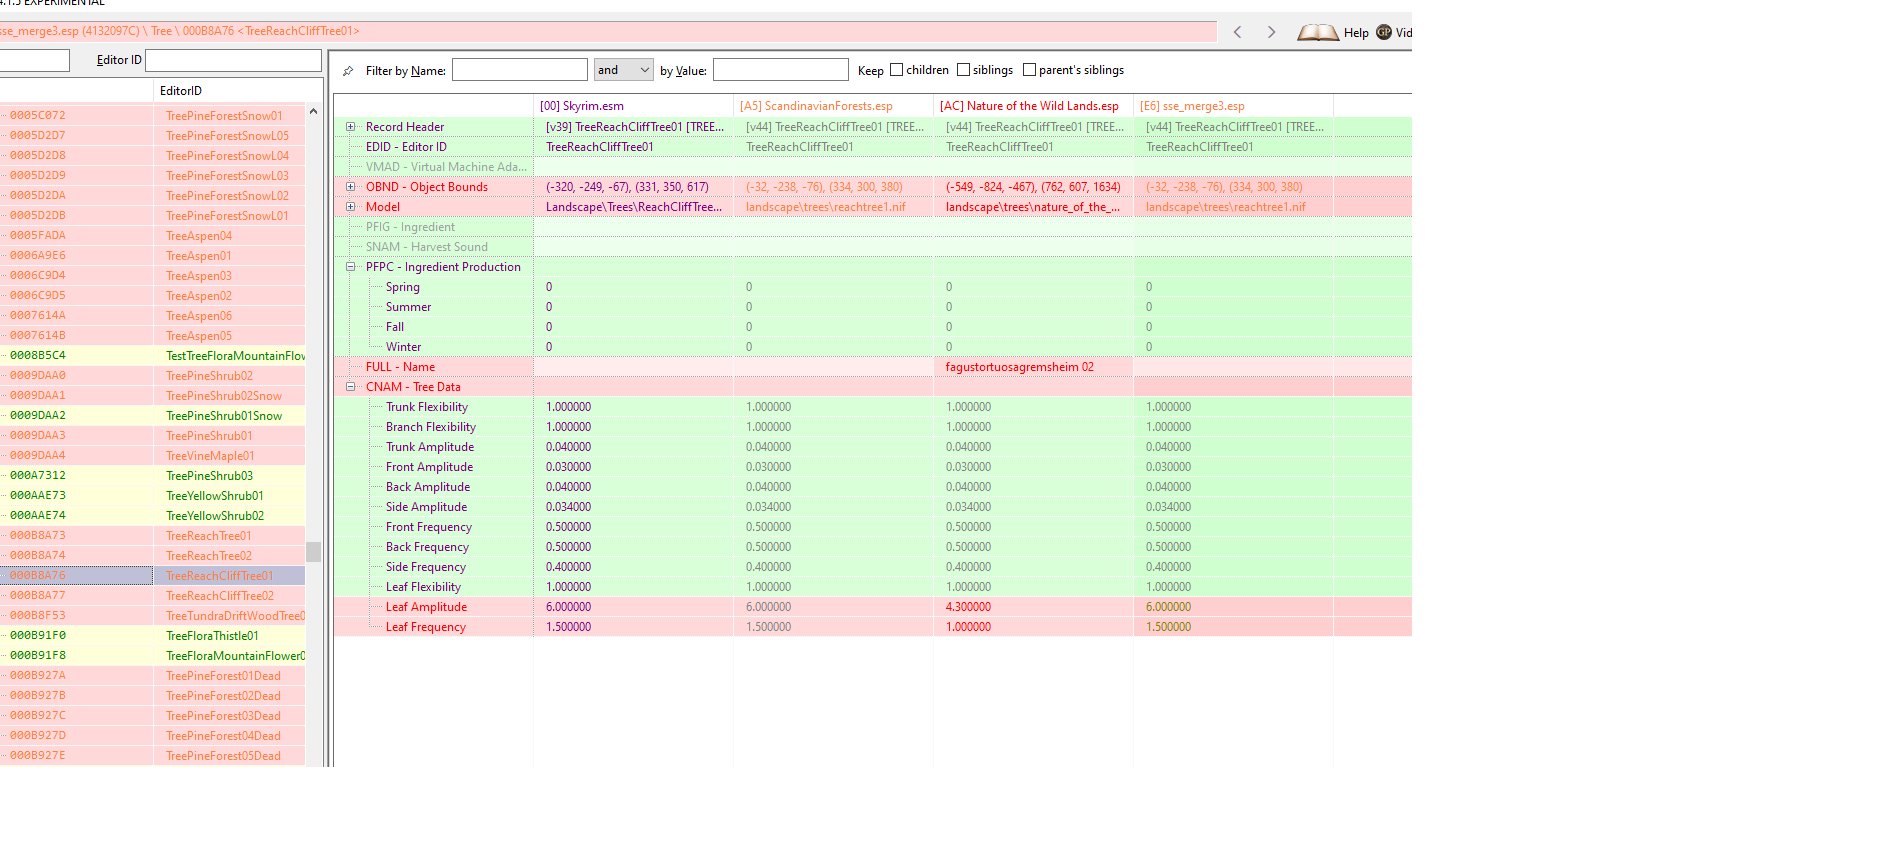Click Skyrim.esm Model path cell
Screen dimensions: 1891x843
coord(633,207)
